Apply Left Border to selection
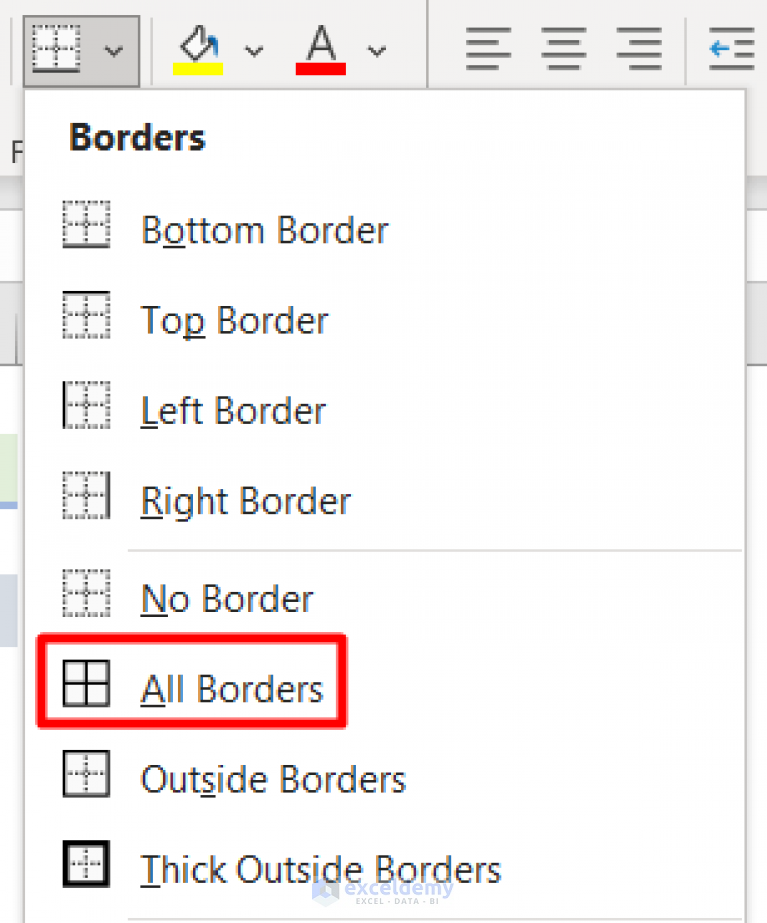The image size is (767, 923). click(234, 411)
